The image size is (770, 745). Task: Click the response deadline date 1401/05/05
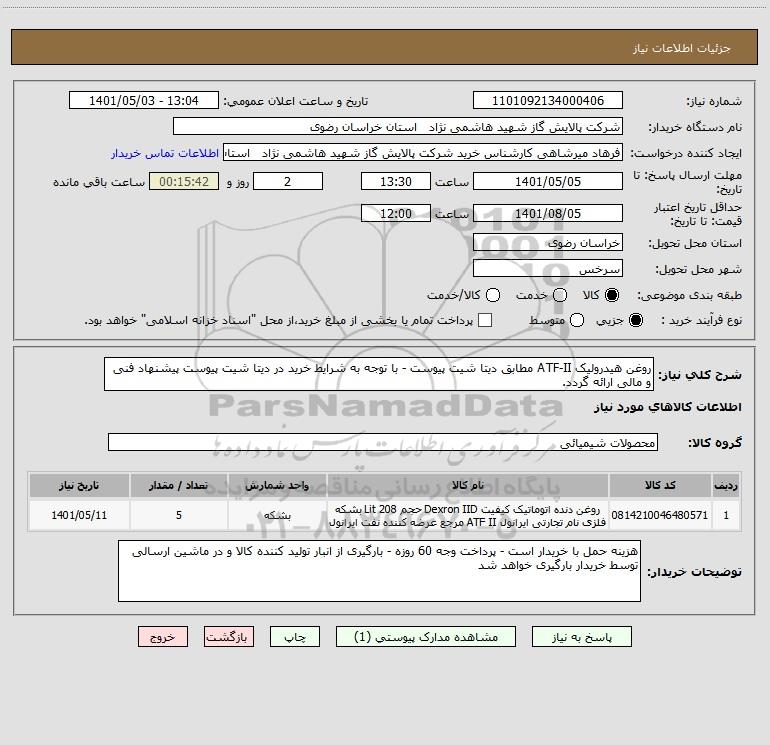(548, 181)
